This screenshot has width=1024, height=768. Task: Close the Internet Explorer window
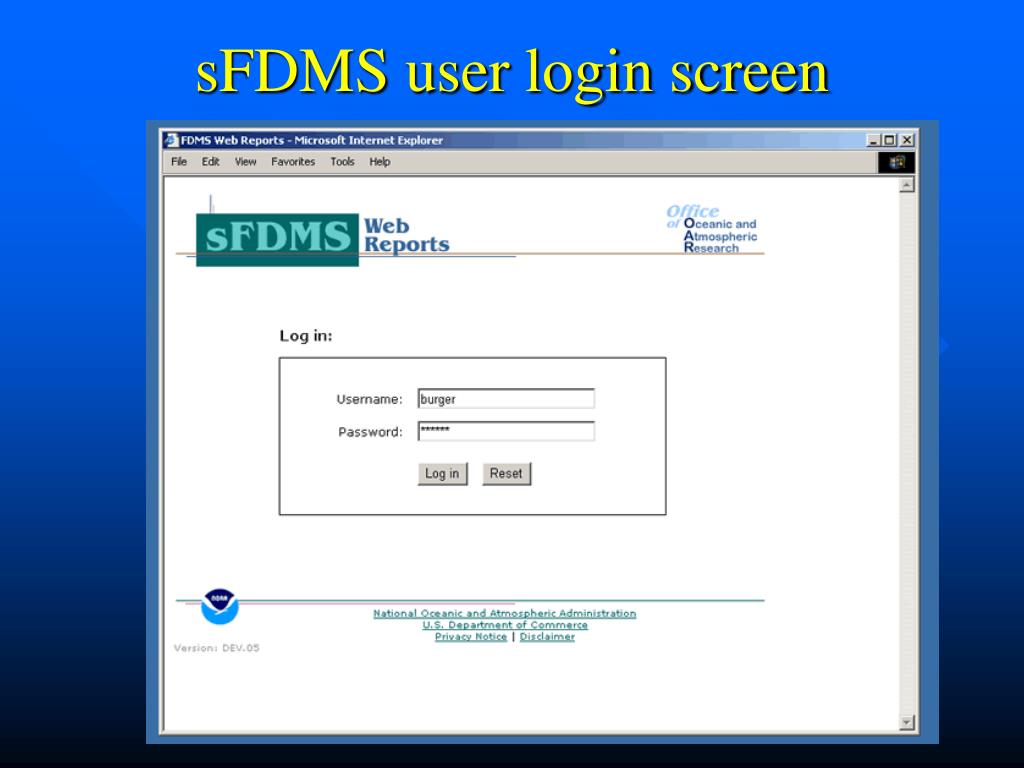(x=906, y=140)
